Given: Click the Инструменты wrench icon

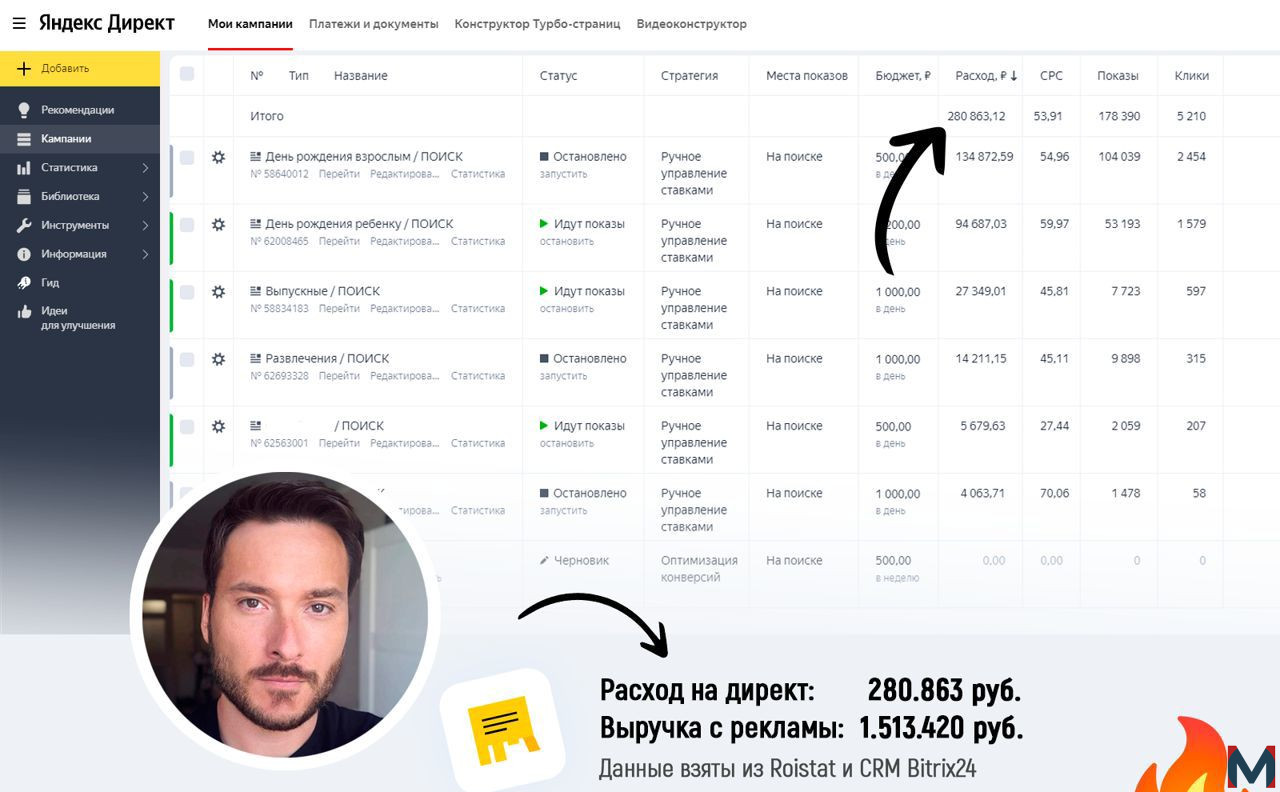Looking at the screenshot, I should pos(24,225).
